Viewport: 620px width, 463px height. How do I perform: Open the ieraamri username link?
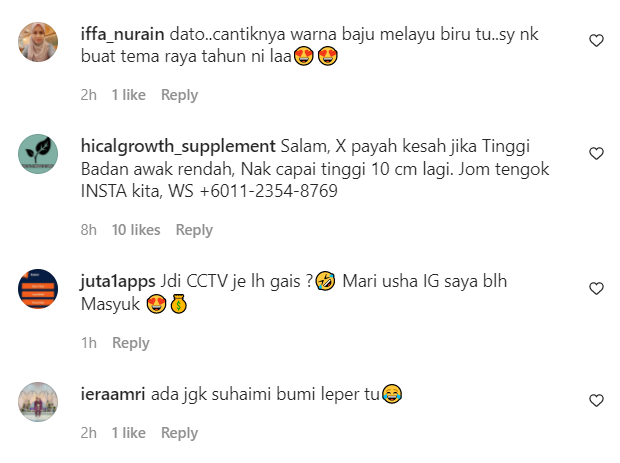click(x=113, y=394)
